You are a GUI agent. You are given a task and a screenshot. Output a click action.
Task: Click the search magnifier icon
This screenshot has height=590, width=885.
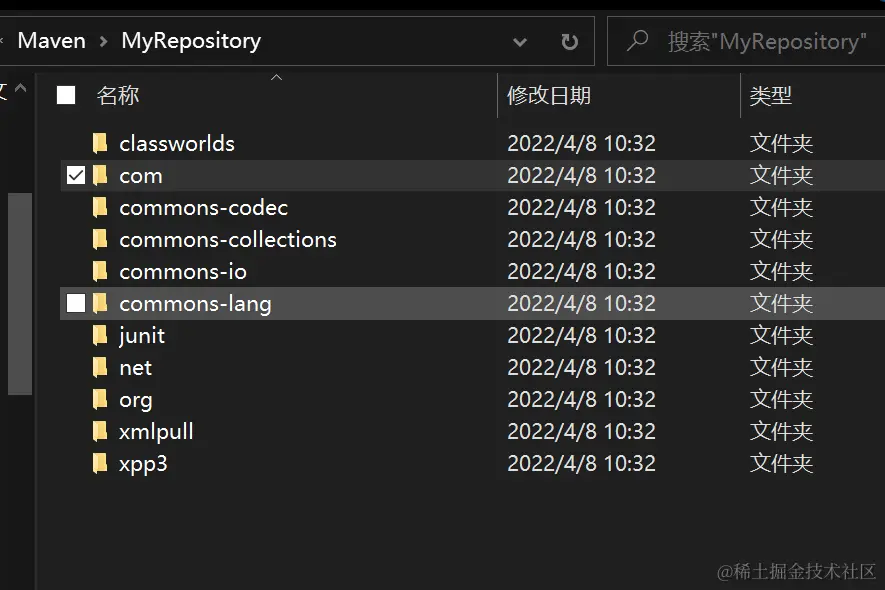(637, 41)
